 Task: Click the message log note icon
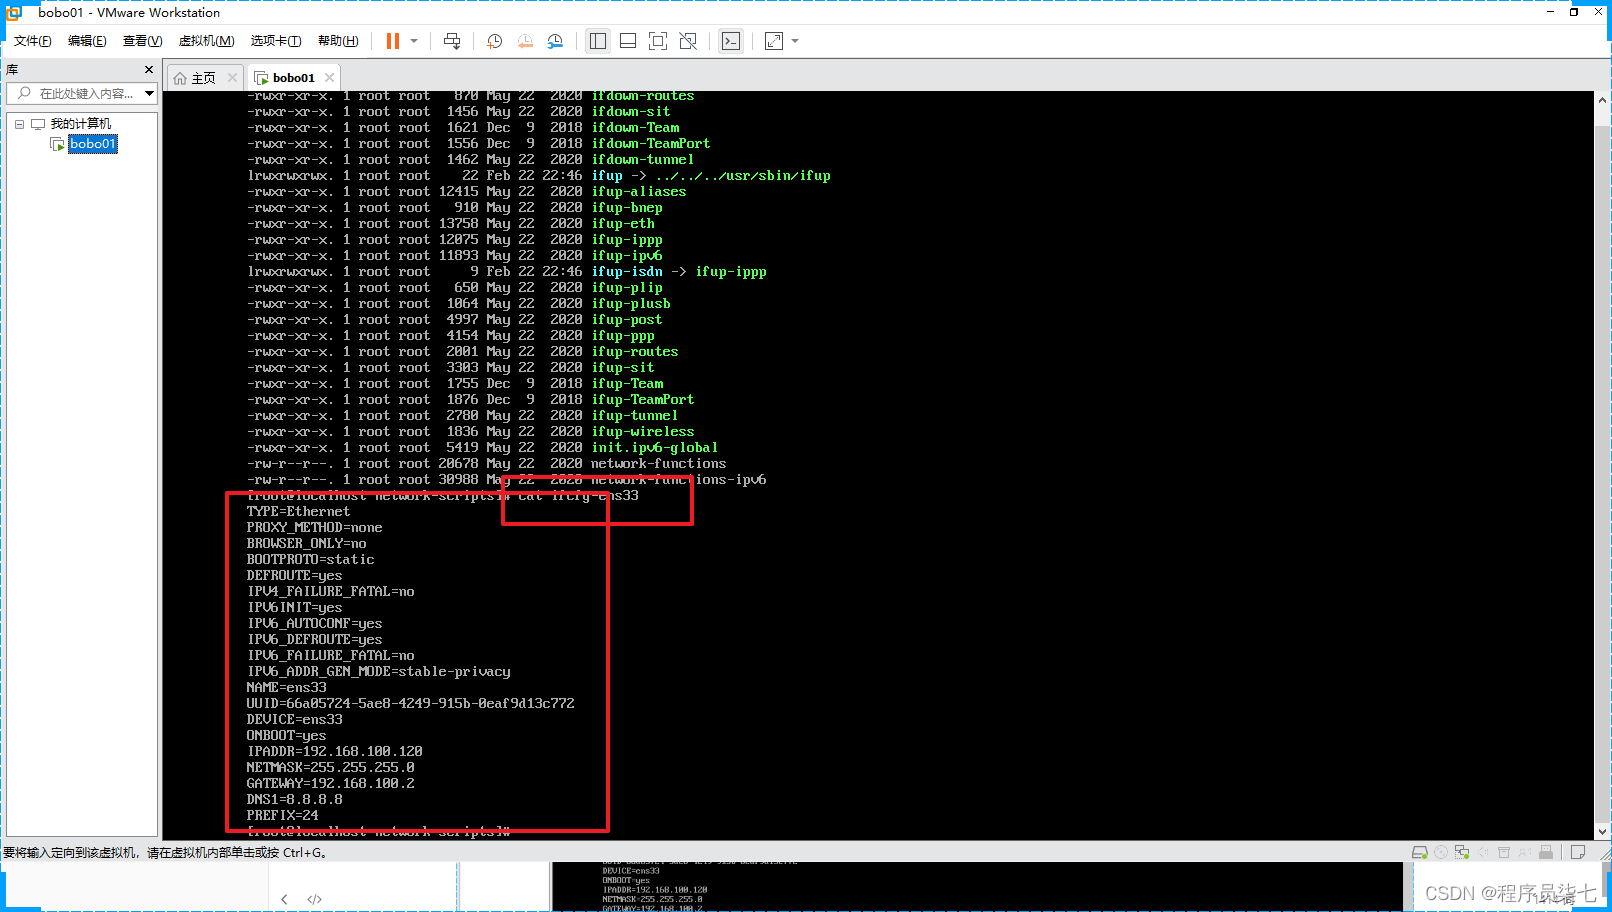click(1578, 852)
